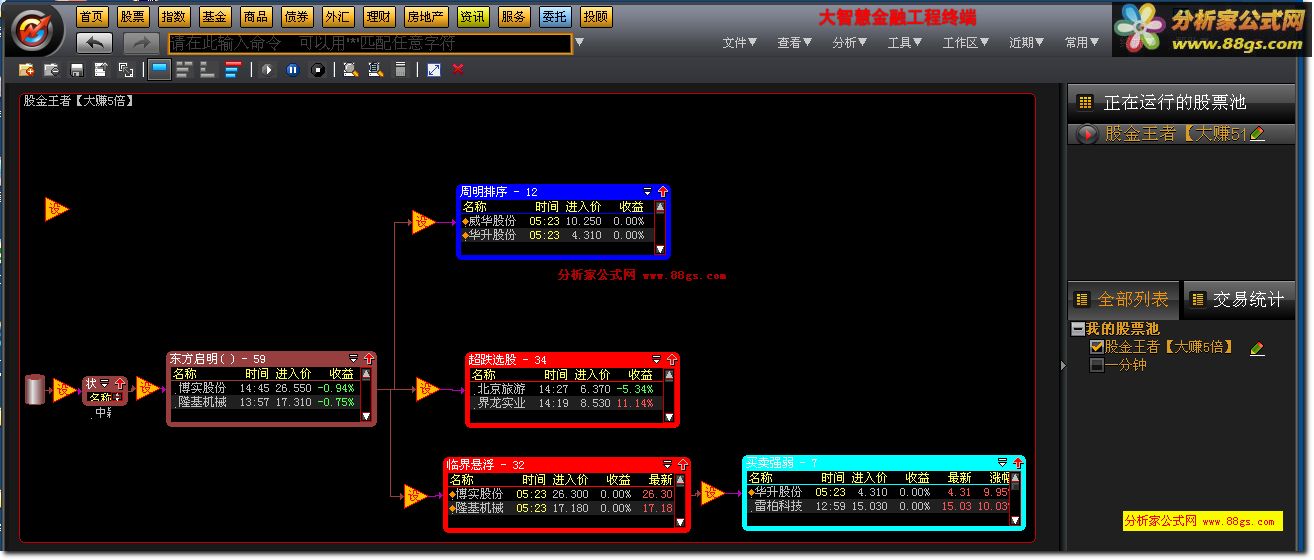Click the gray calculator icon in toolbar
Image resolution: width=1314 pixels, height=560 pixels.
tap(401, 70)
